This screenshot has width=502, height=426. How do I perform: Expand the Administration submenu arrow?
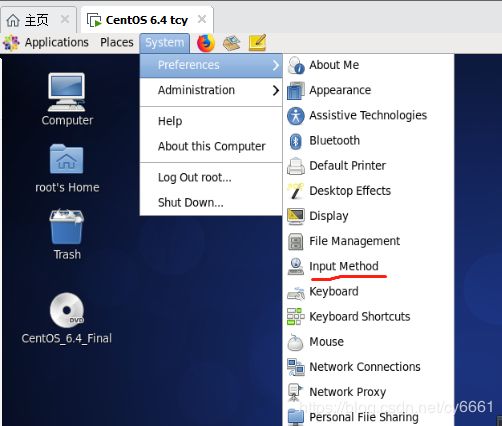pos(275,90)
